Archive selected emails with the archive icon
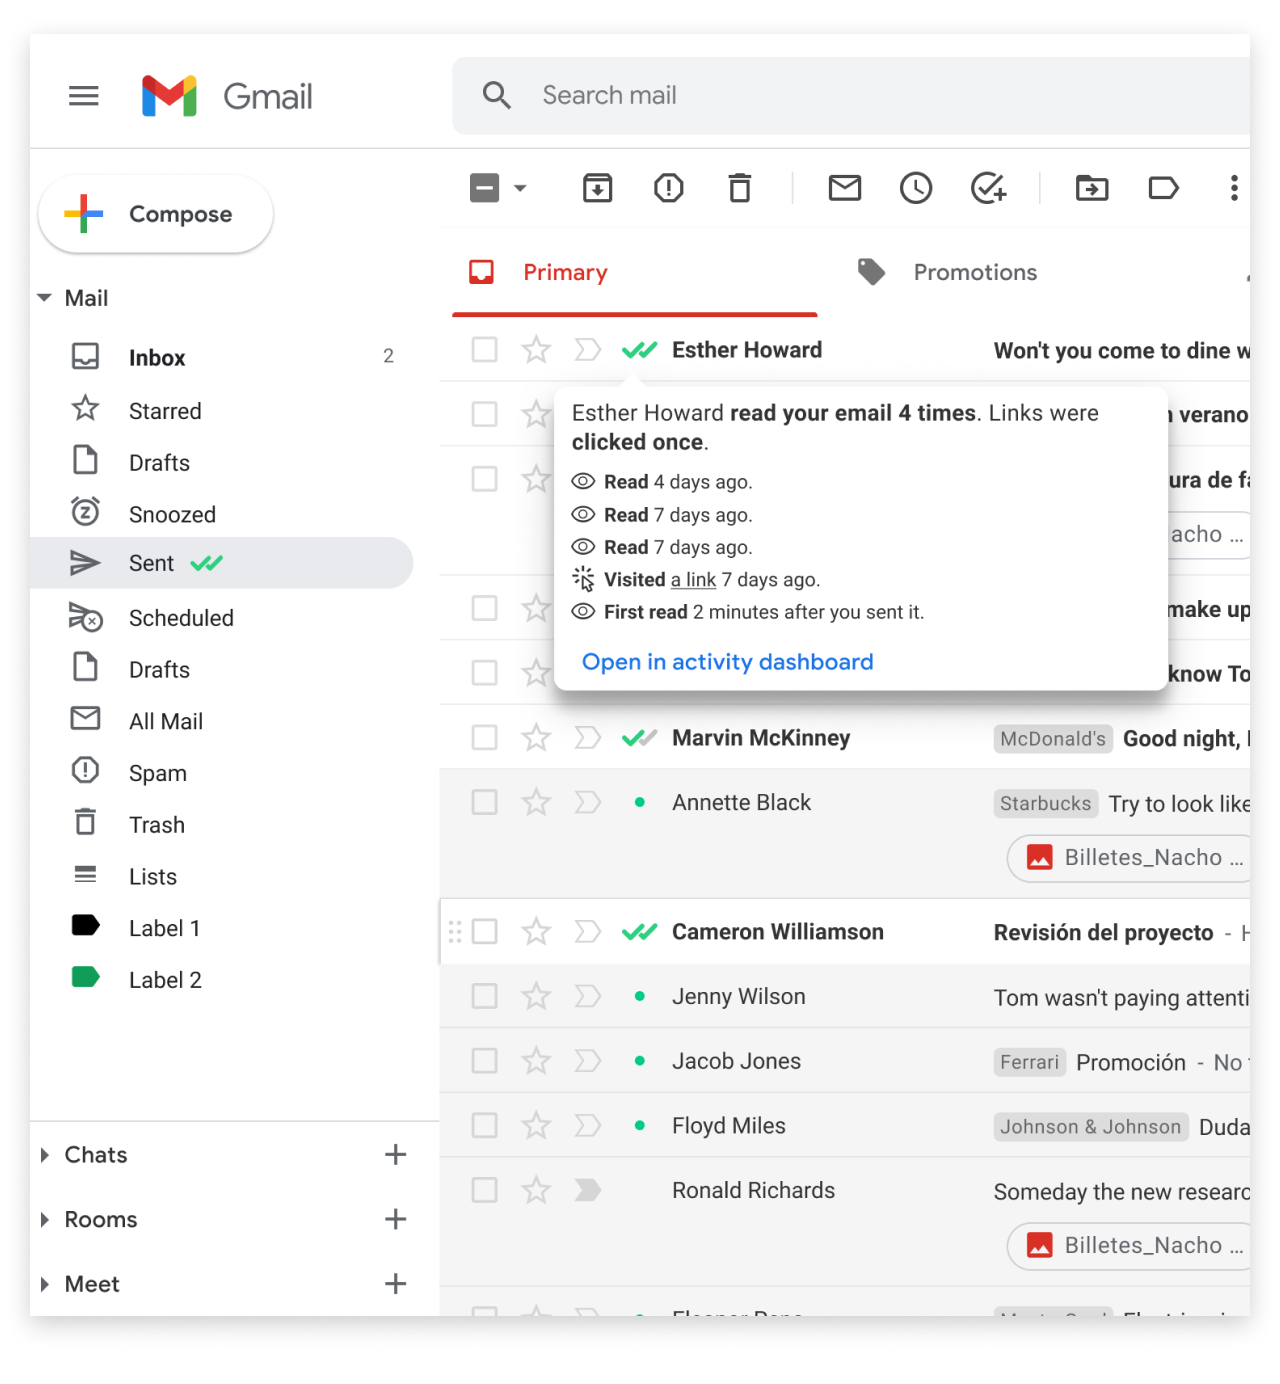Image resolution: width=1280 pixels, height=1384 pixels. (598, 188)
